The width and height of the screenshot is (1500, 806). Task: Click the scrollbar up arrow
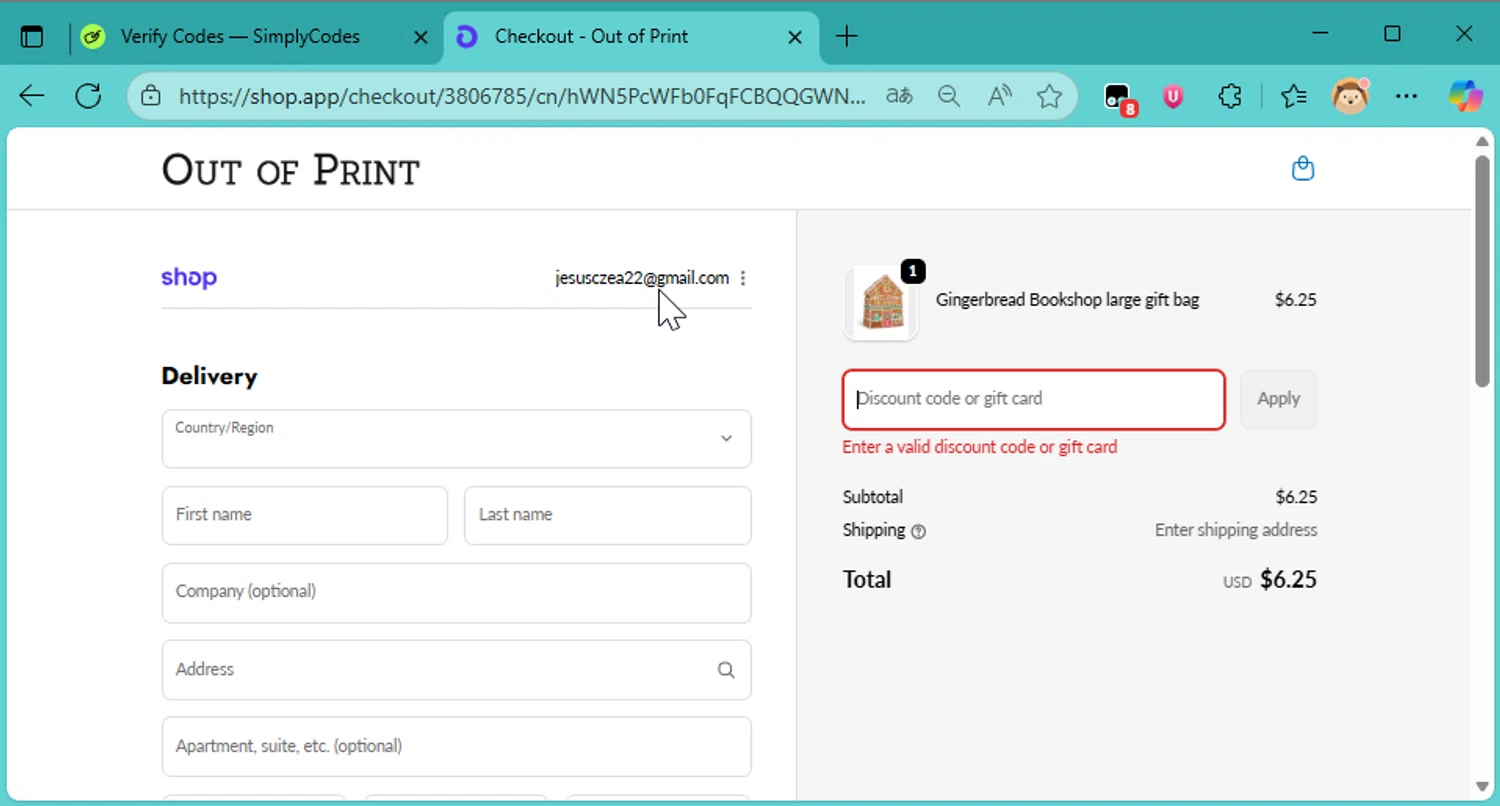(1482, 141)
